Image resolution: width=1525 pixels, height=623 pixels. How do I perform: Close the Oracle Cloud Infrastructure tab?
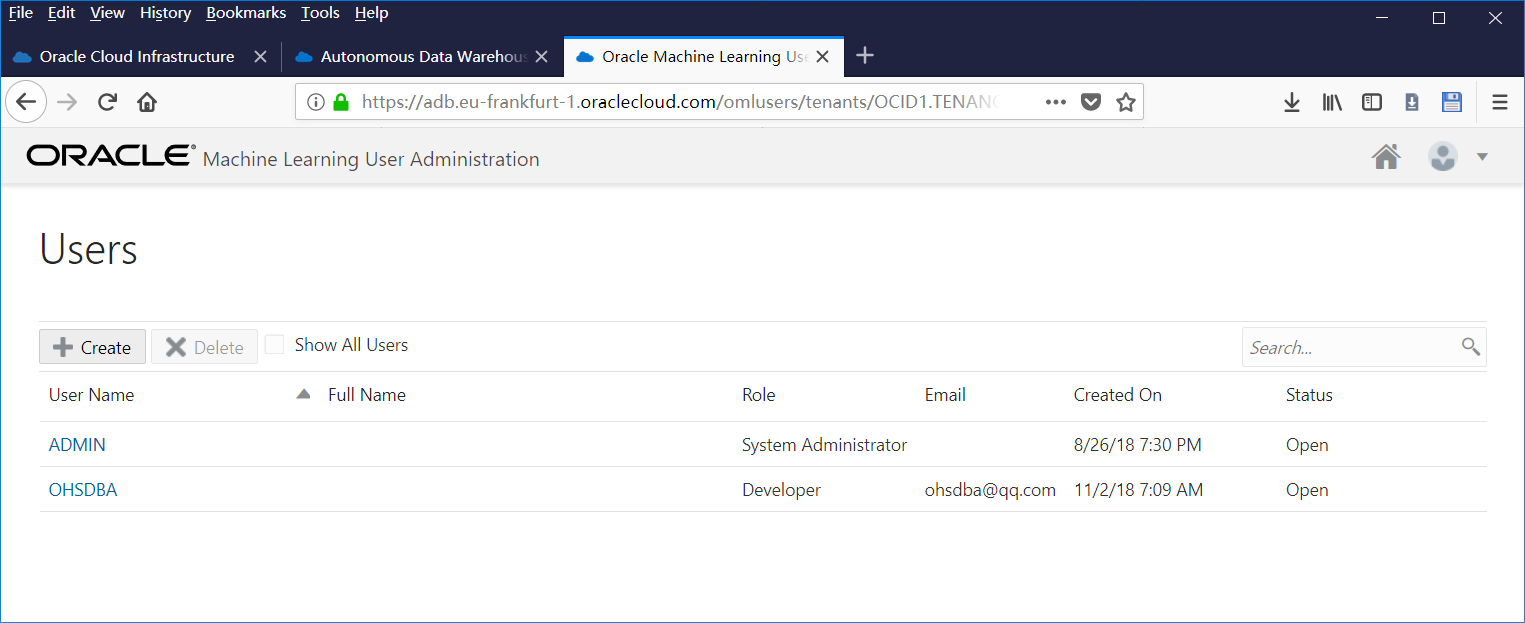260,57
